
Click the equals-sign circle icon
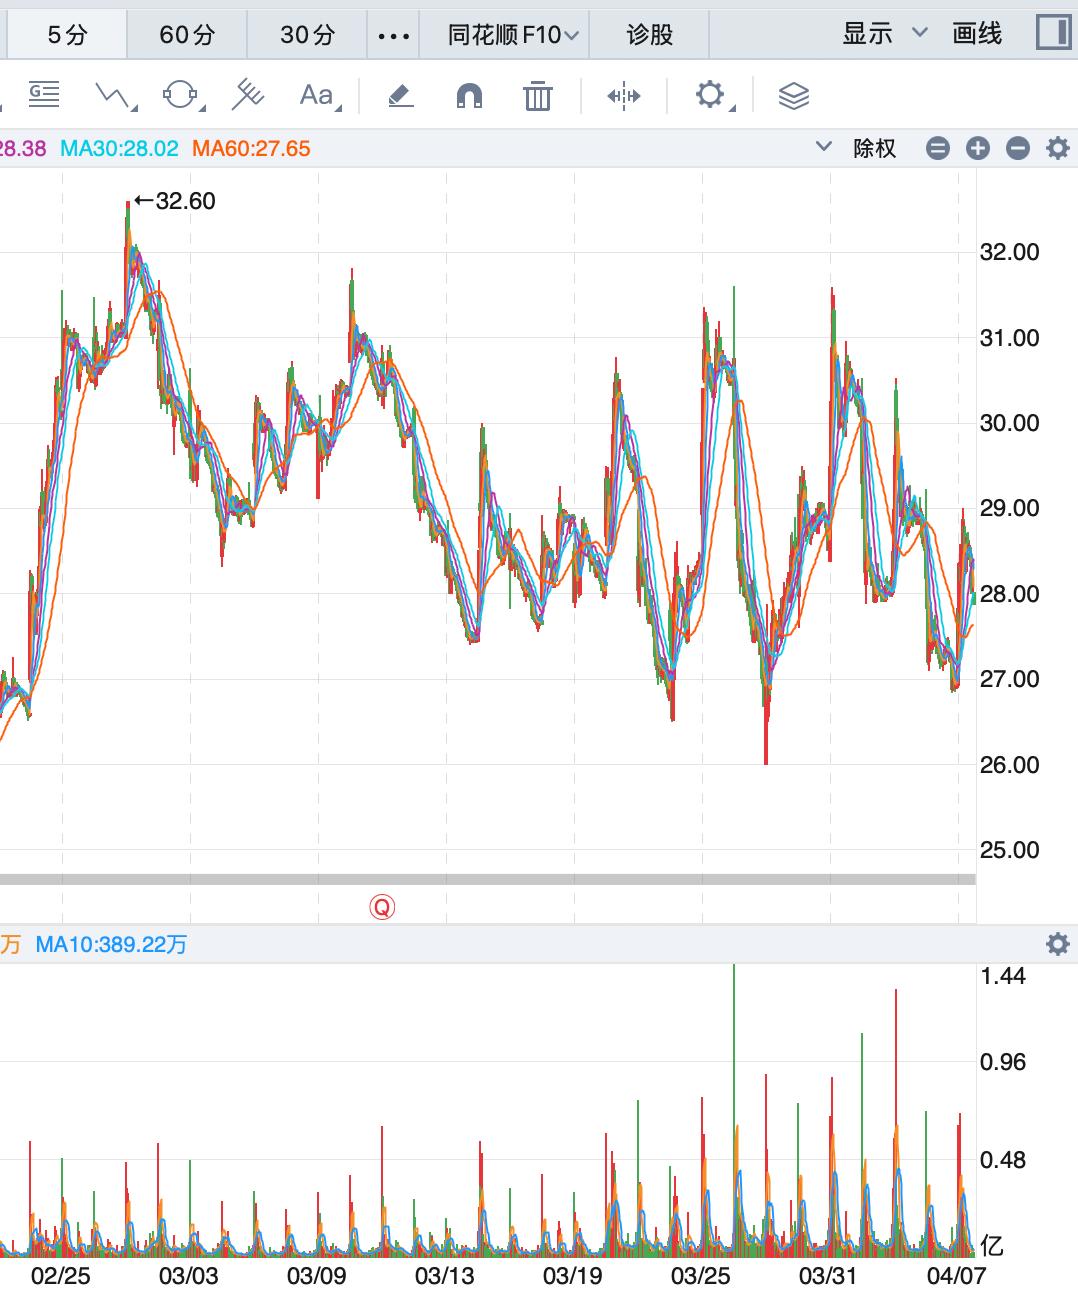[938, 149]
